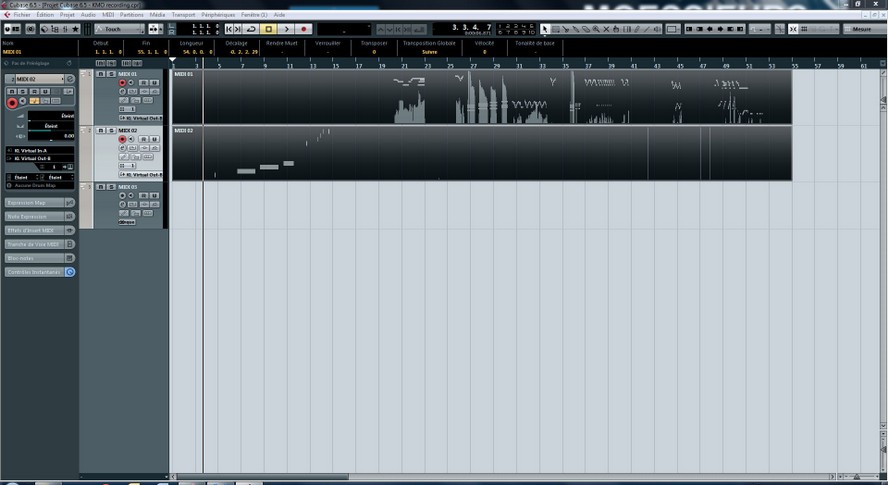Toggle record enable on MIDI 01 track
This screenshot has height=485, width=888.
[123, 83]
